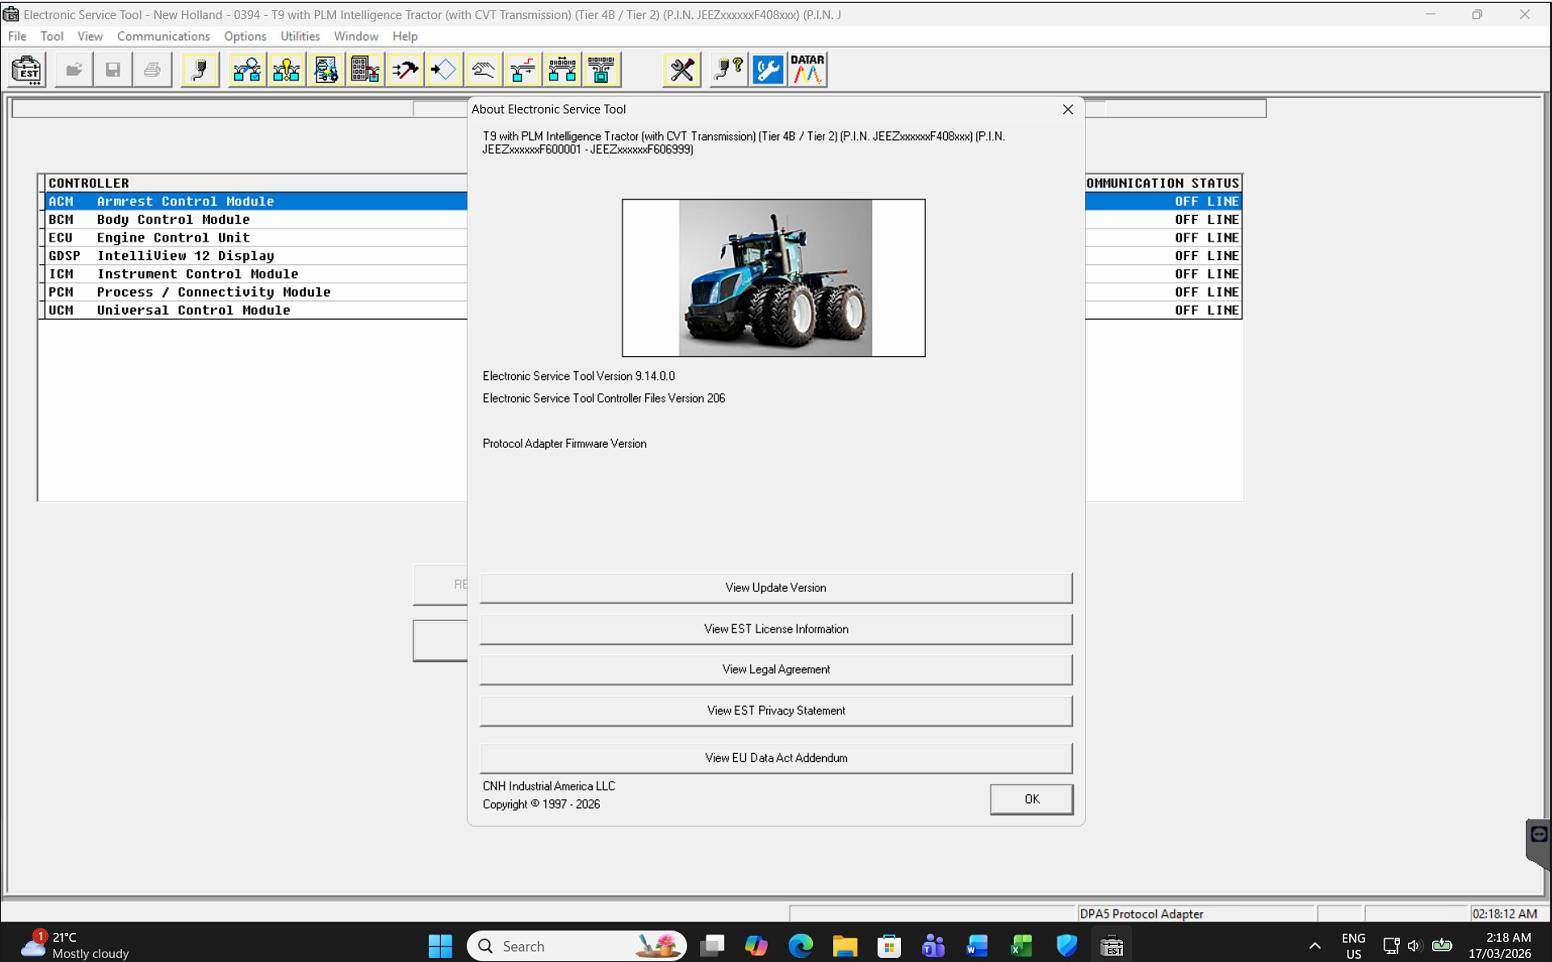Click the connector cable icon in toolbar
The width and height of the screenshot is (1552, 962).
tap(200, 70)
